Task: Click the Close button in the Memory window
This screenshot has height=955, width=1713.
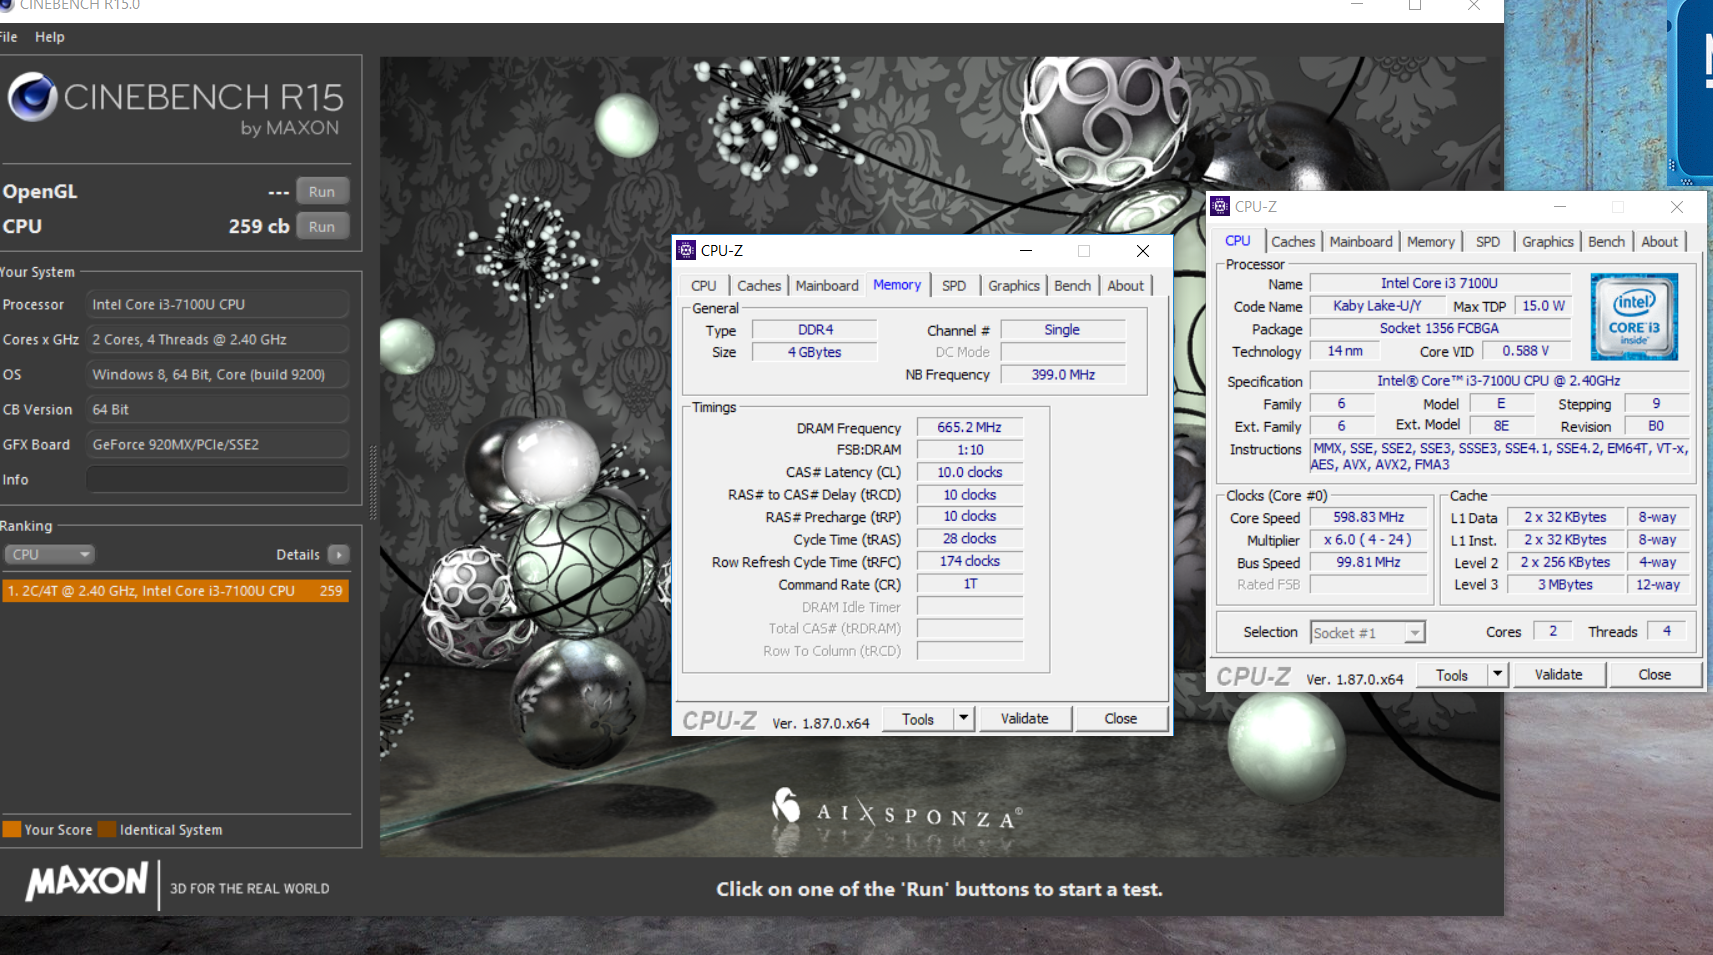Action: click(x=1121, y=719)
